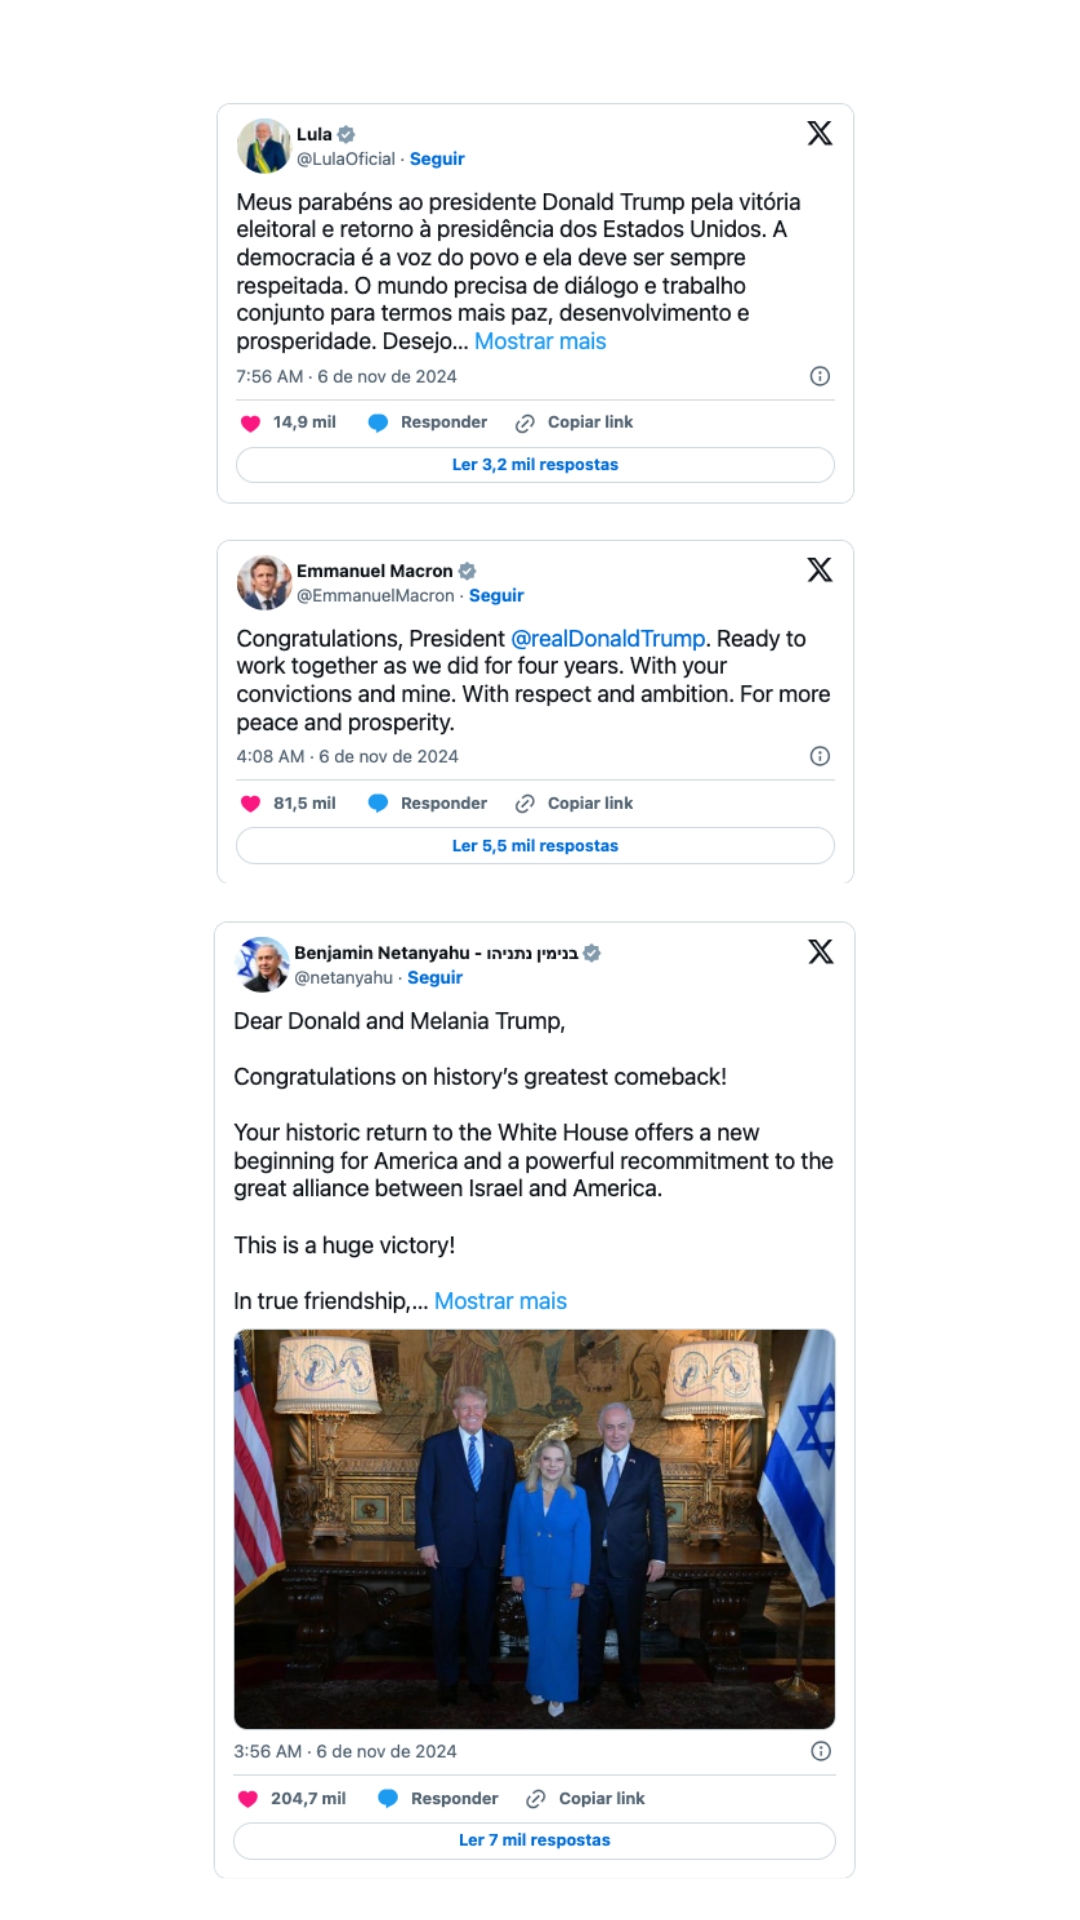Like Macron's tweet with 81,5 mil likes
The image size is (1080, 1920).
251,803
